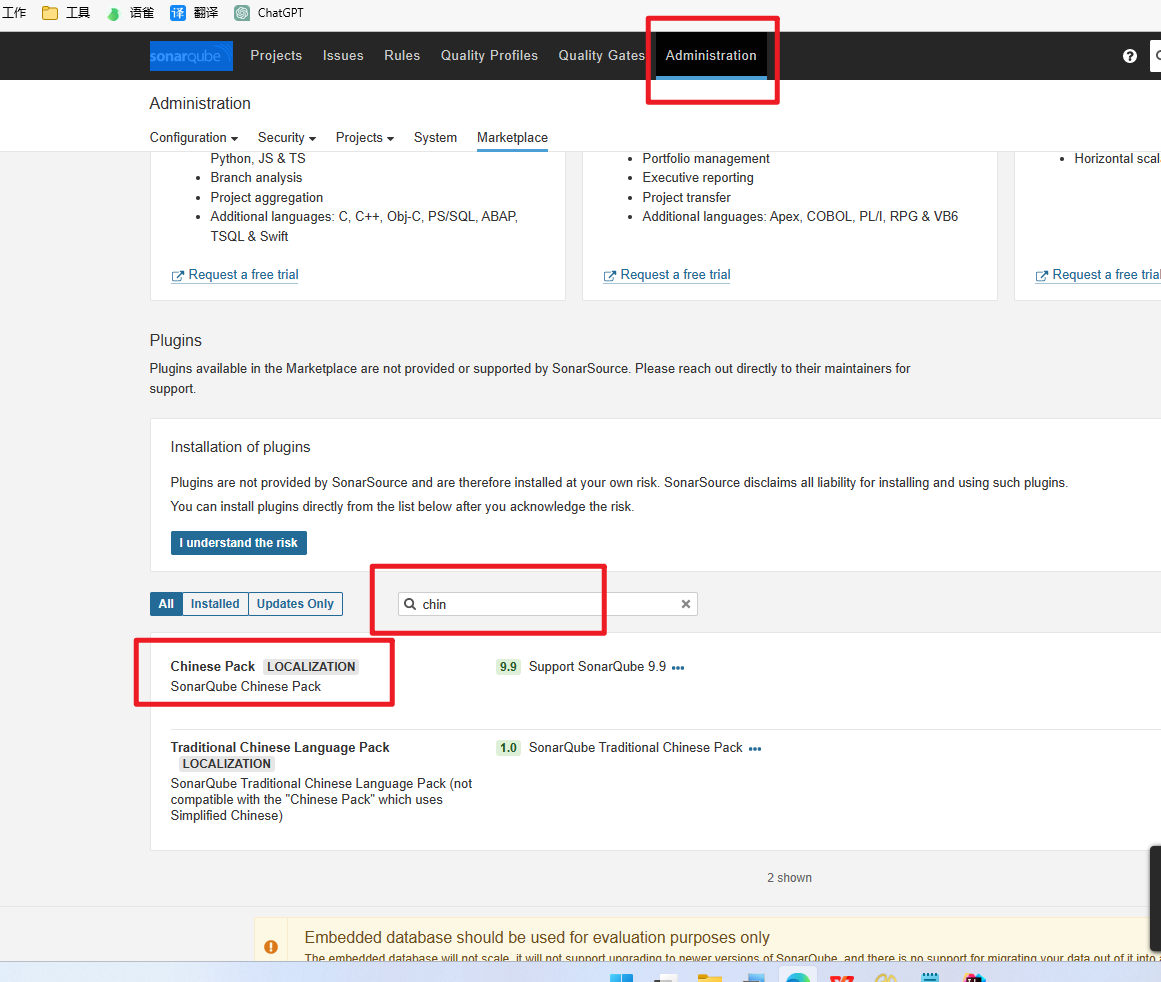Click the 9.9 version badge

(508, 667)
